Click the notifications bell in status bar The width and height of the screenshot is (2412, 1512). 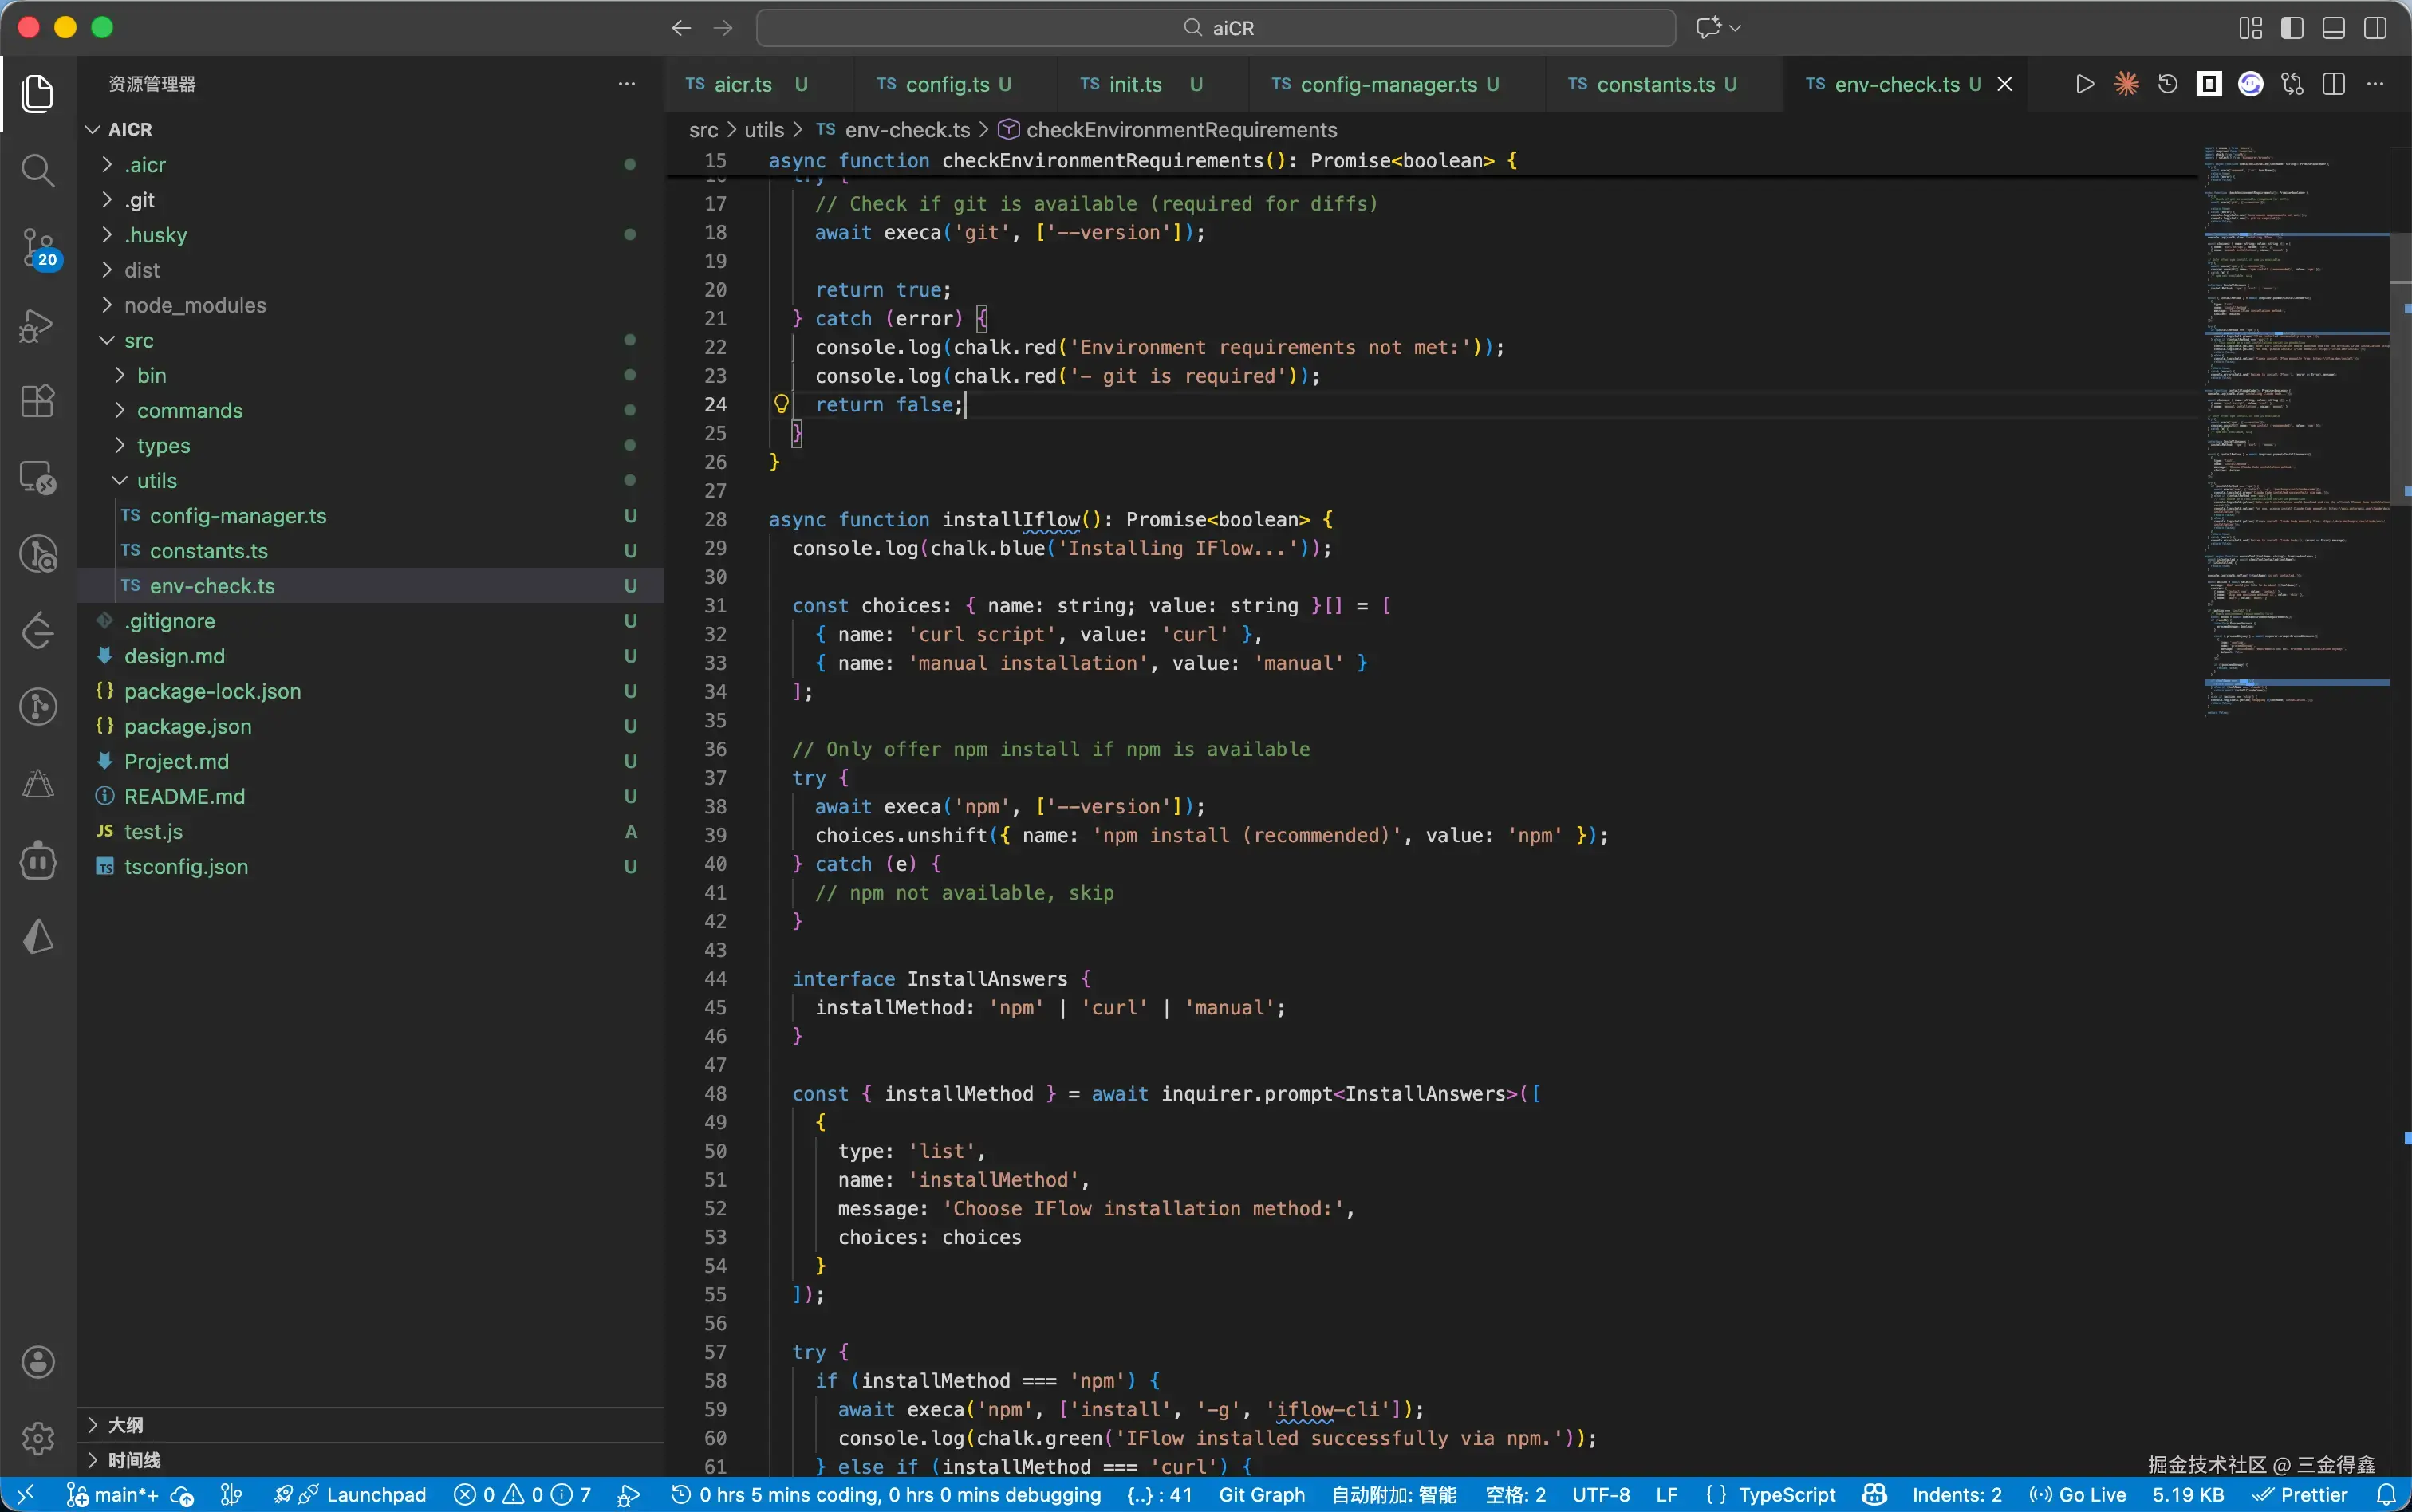click(2386, 1494)
